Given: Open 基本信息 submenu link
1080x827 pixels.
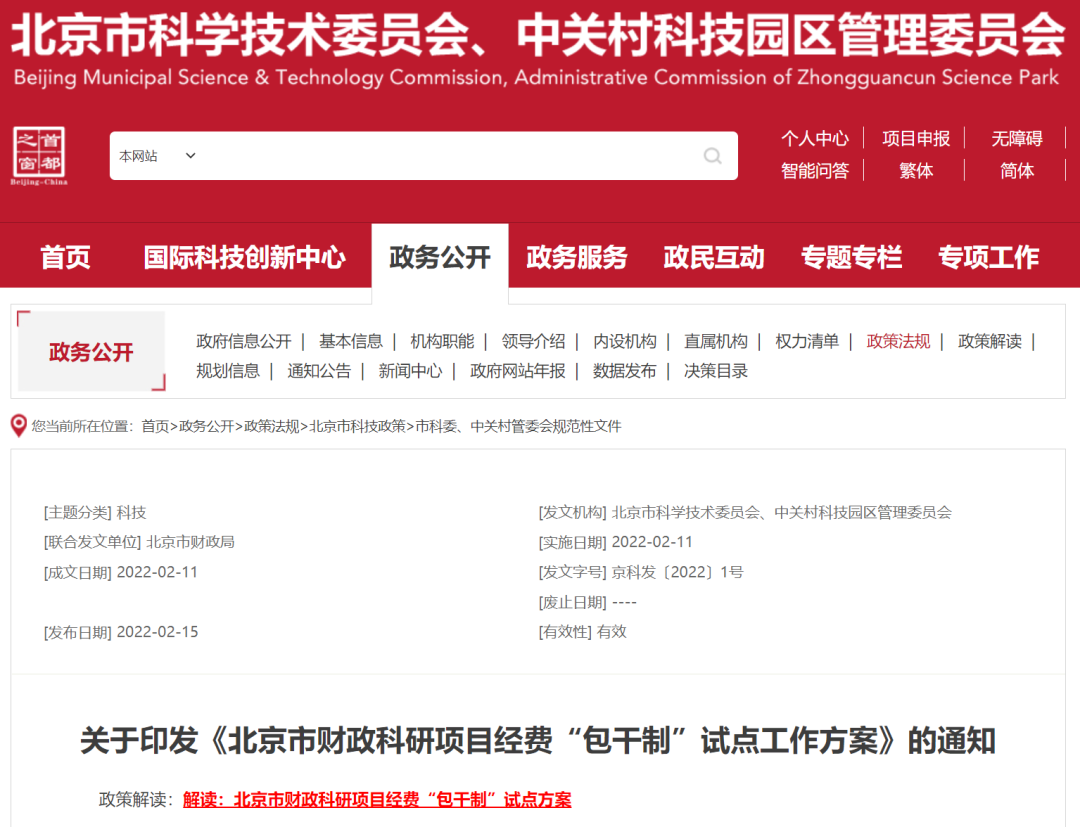Looking at the screenshot, I should pos(351,341).
